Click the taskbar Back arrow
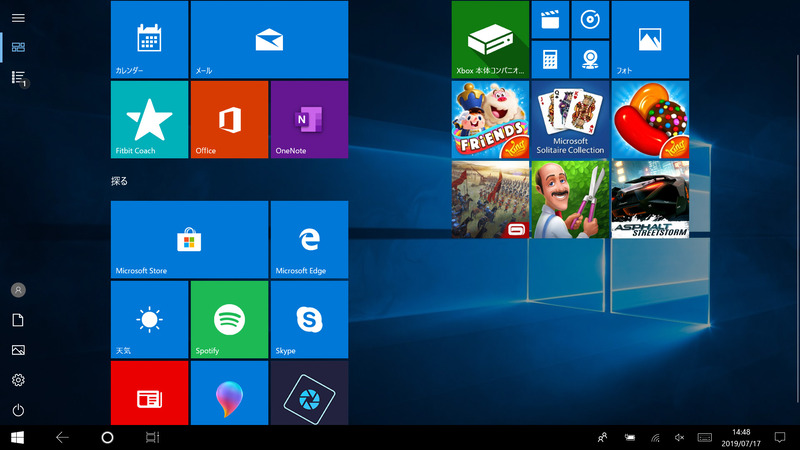This screenshot has height=450, width=800. click(x=62, y=437)
